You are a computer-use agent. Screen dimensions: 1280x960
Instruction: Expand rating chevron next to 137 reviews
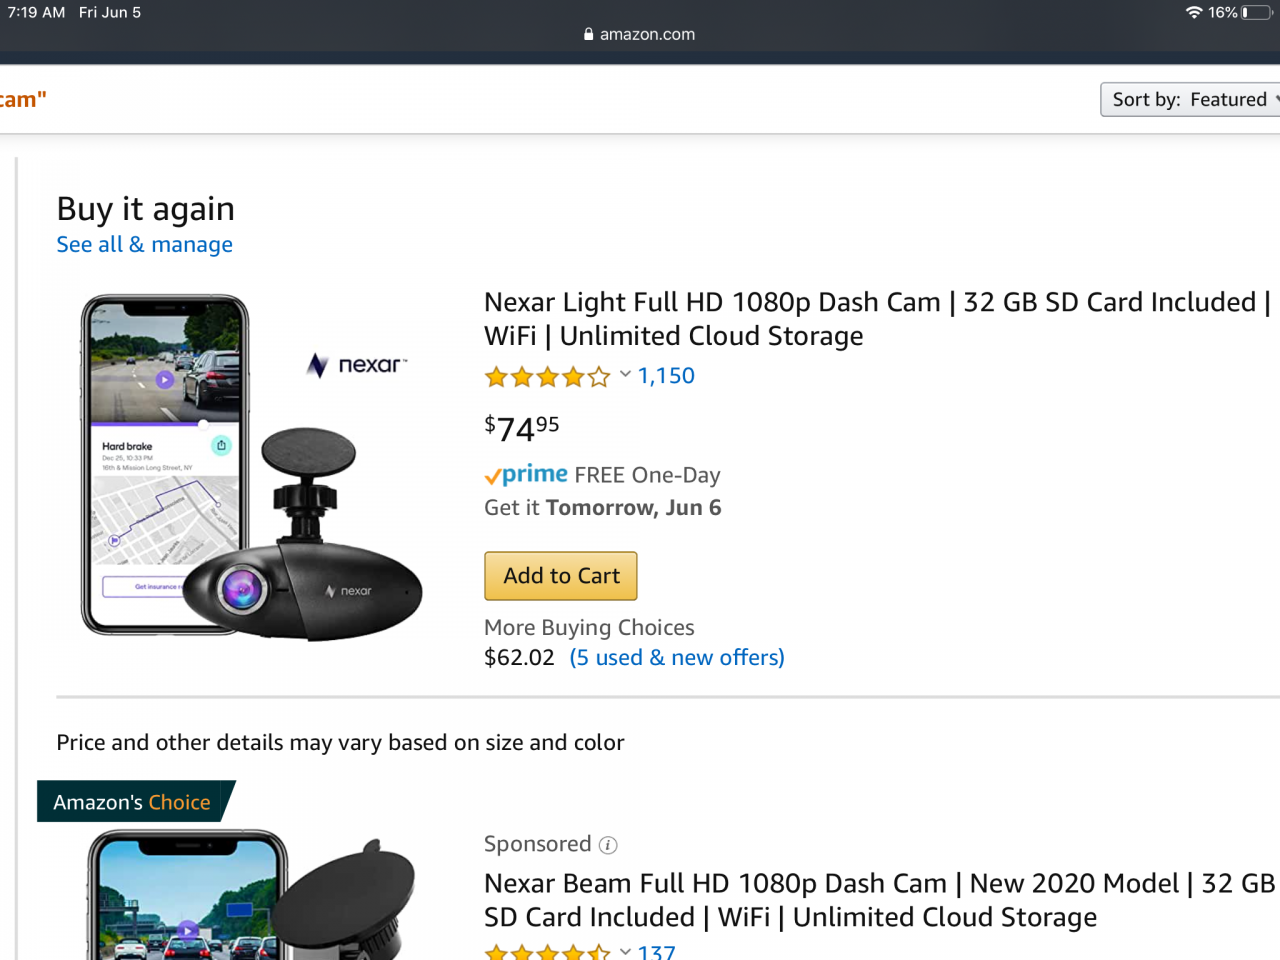(x=625, y=952)
